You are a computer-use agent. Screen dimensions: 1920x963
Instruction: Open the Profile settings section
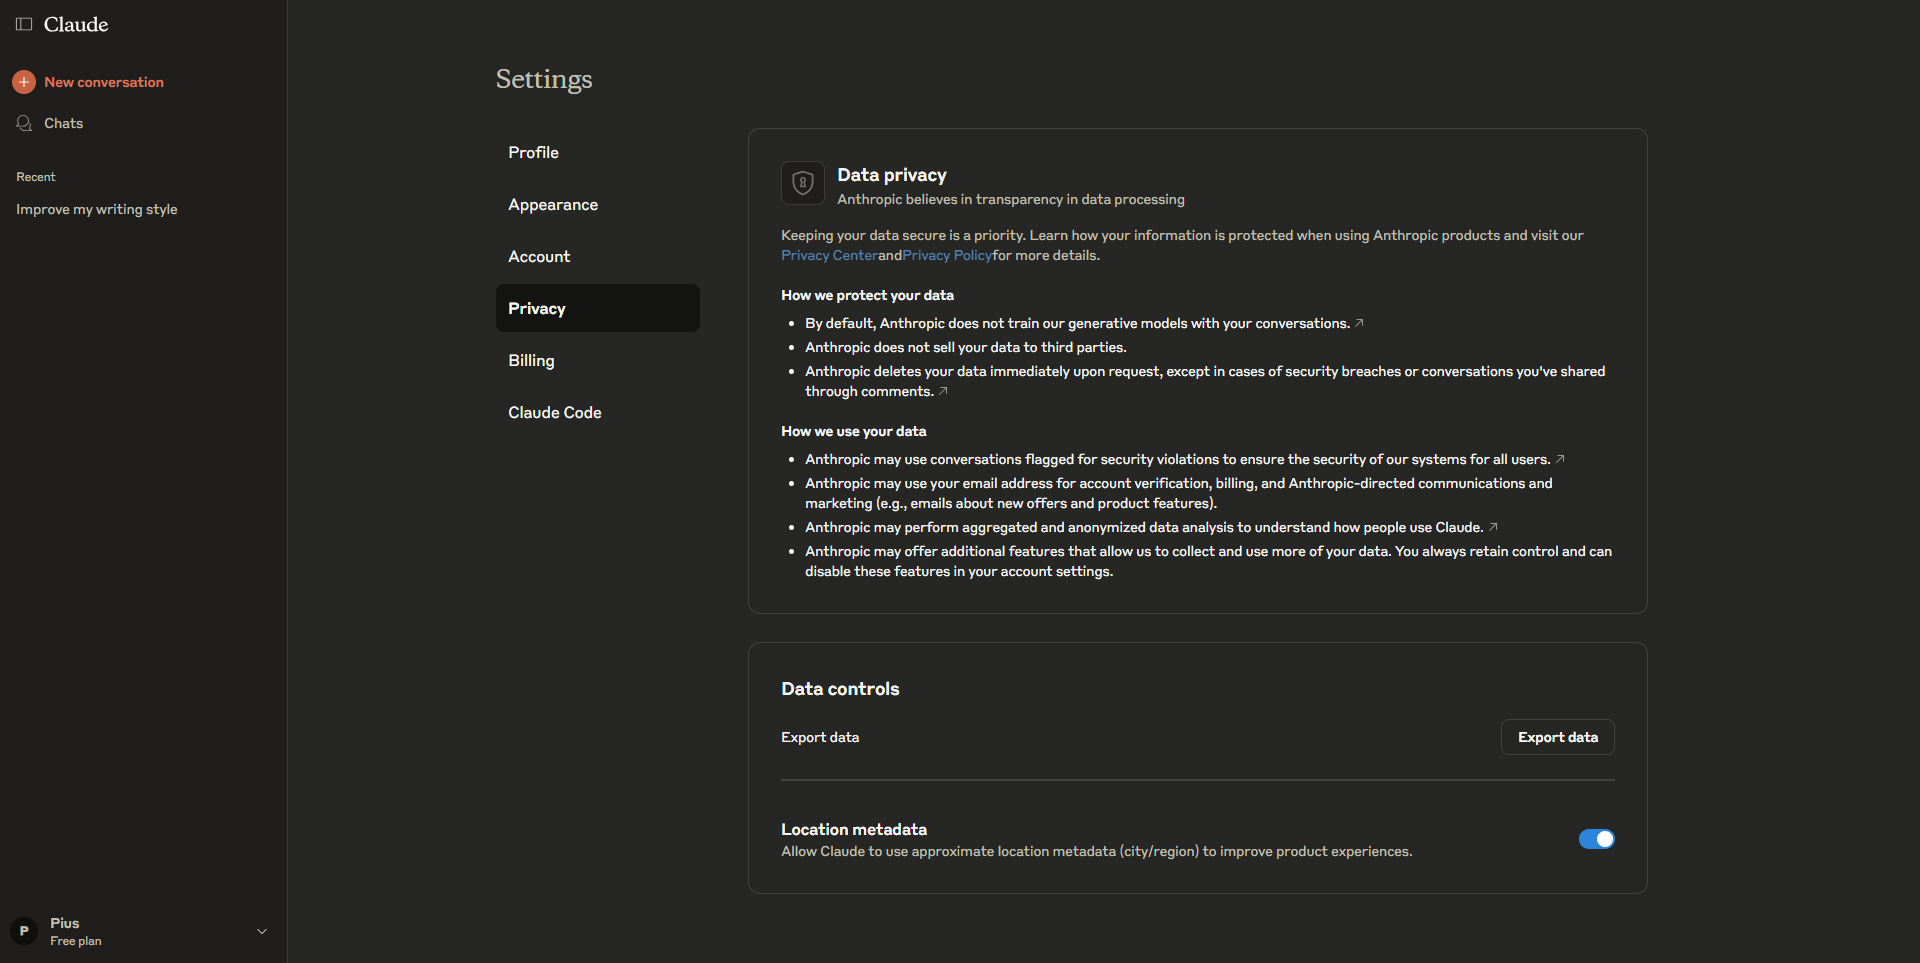tap(598, 152)
